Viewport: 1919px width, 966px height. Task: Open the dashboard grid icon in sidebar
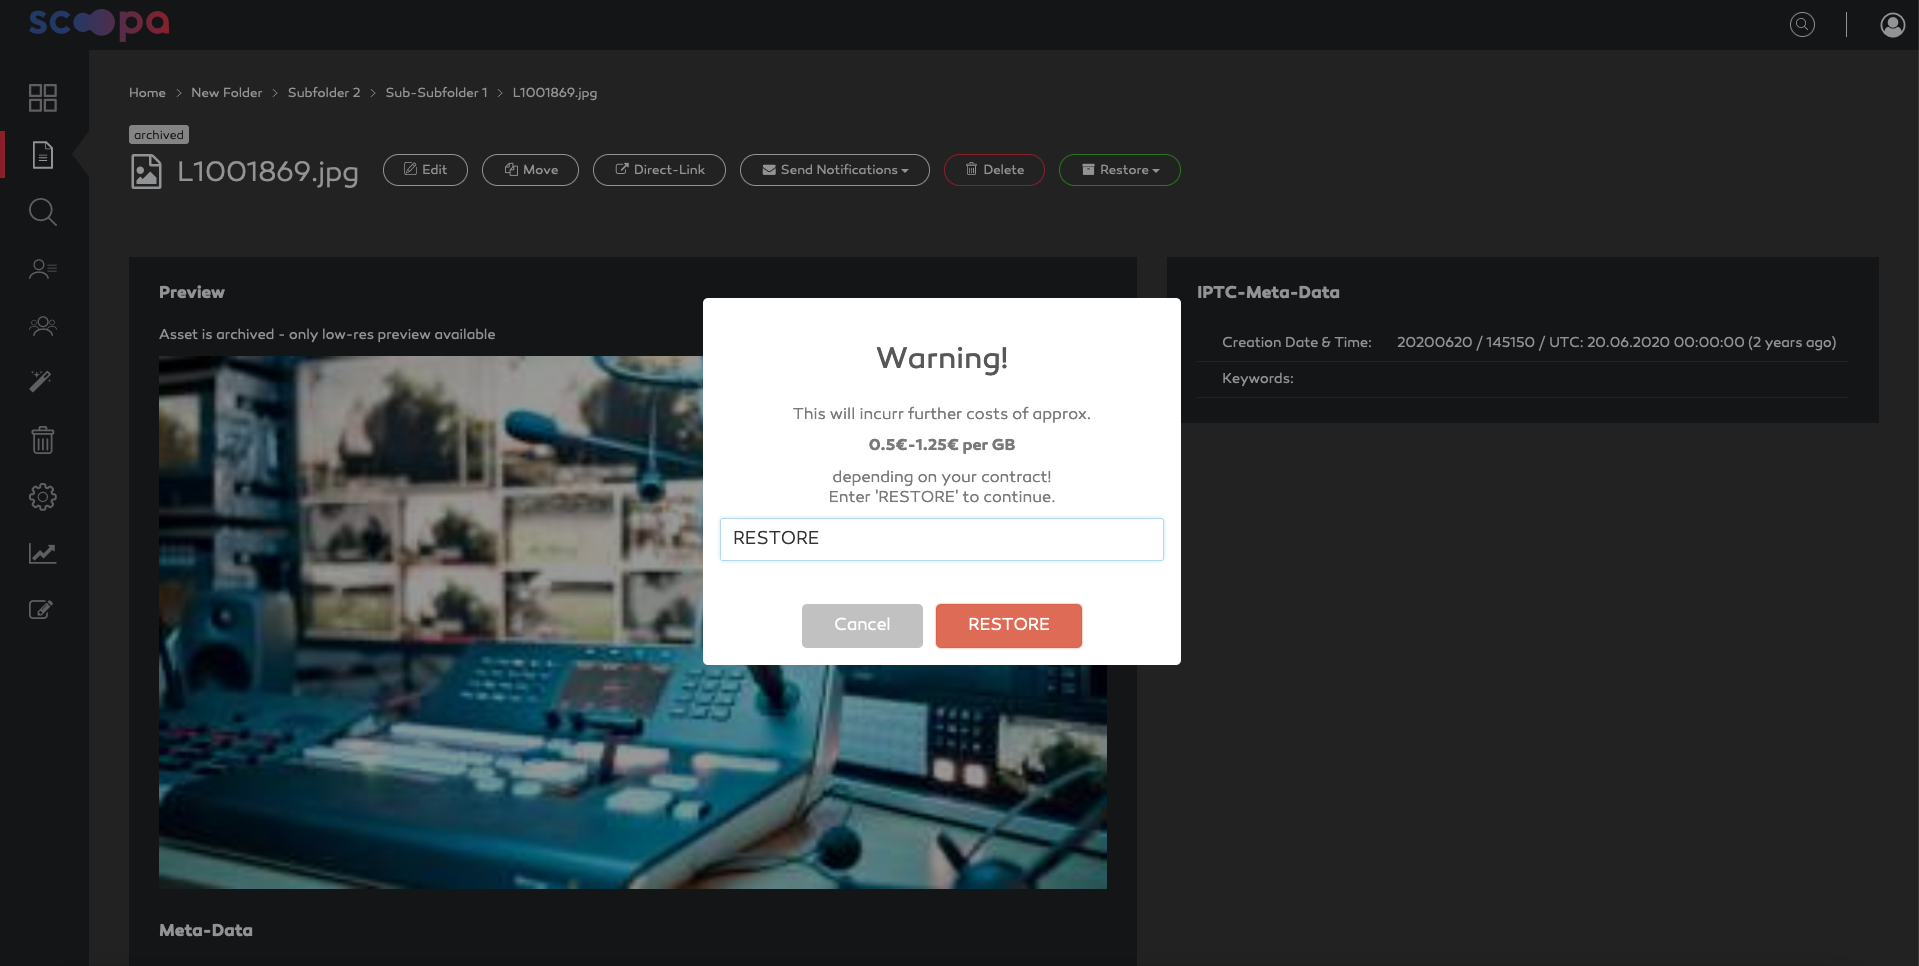(43, 98)
